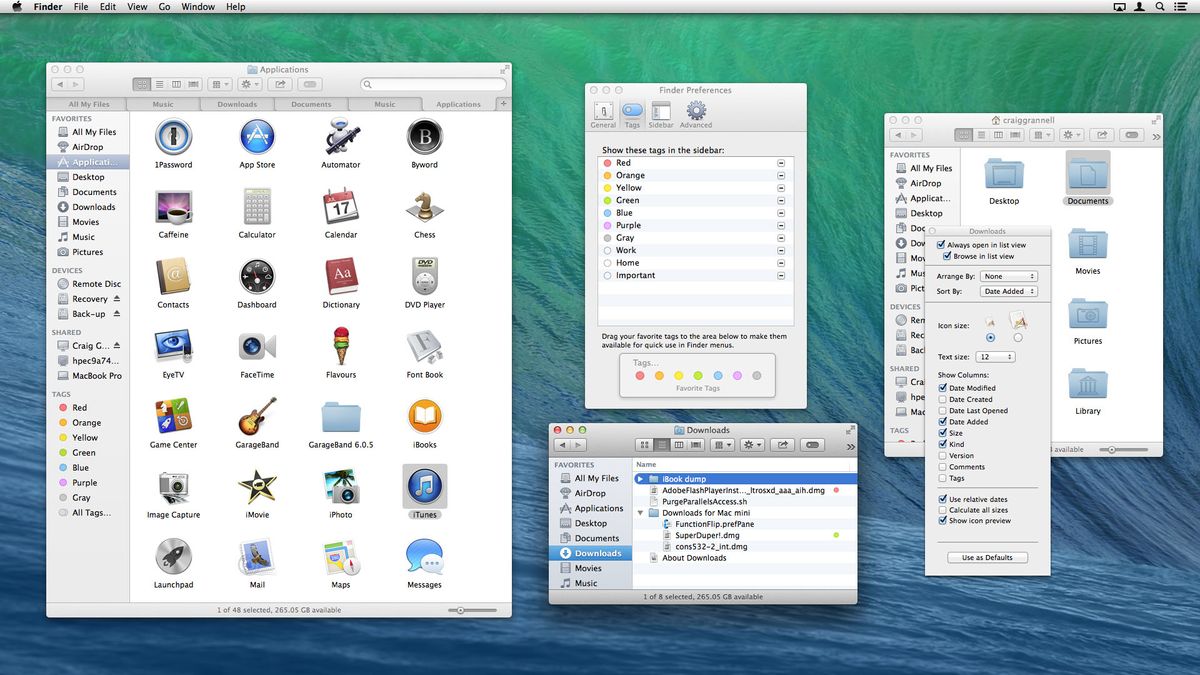Open GarageBand from the Applications window

click(257, 418)
